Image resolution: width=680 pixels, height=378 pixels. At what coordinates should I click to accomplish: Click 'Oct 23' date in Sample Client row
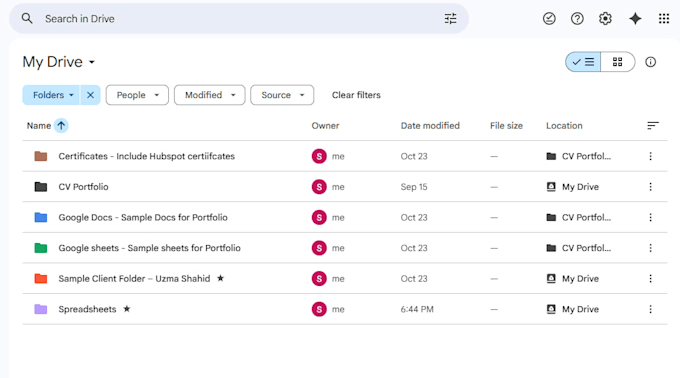click(x=414, y=278)
